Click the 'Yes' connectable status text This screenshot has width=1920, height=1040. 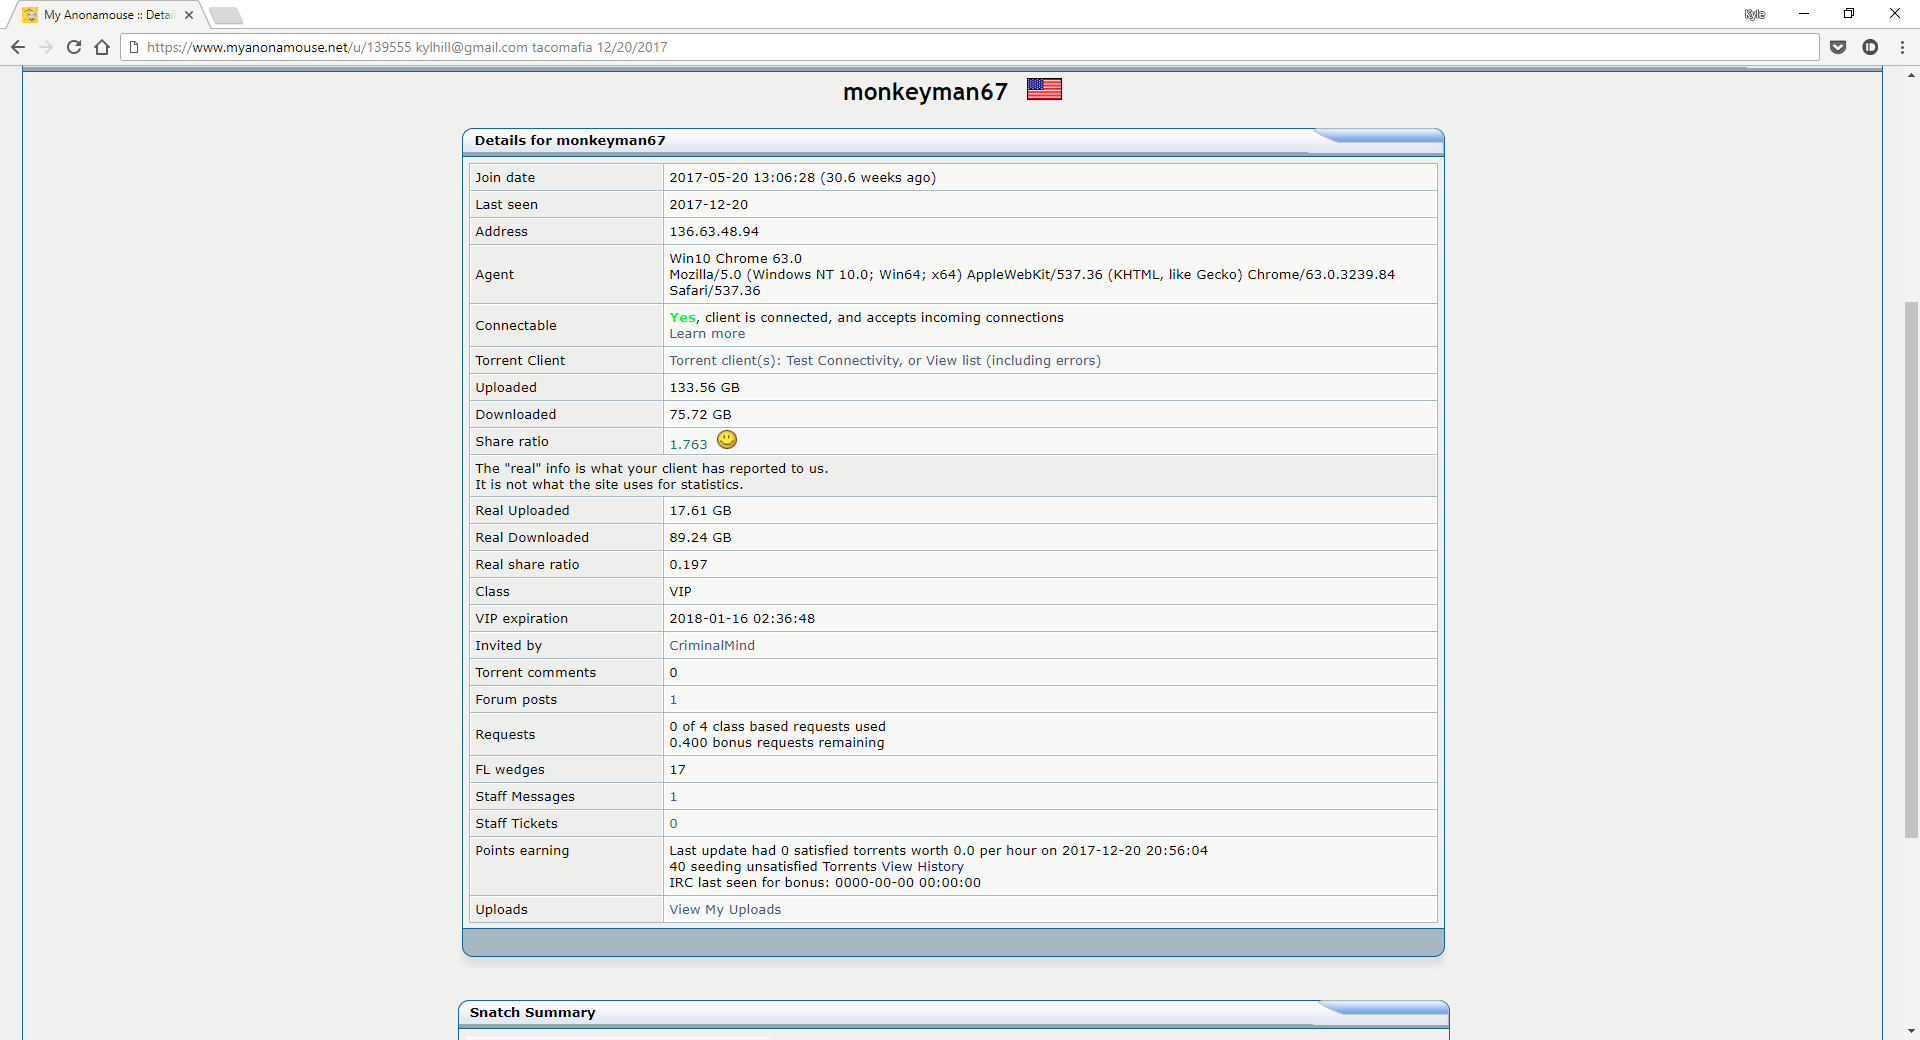(x=682, y=318)
